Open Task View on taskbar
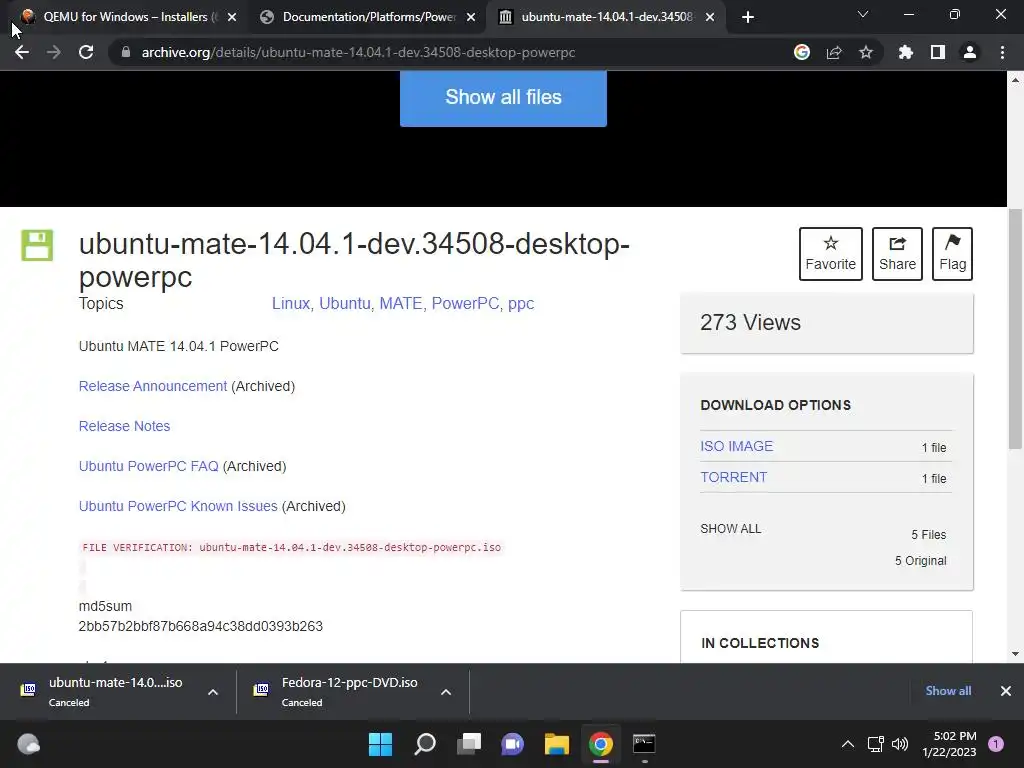The image size is (1024, 768). [469, 744]
